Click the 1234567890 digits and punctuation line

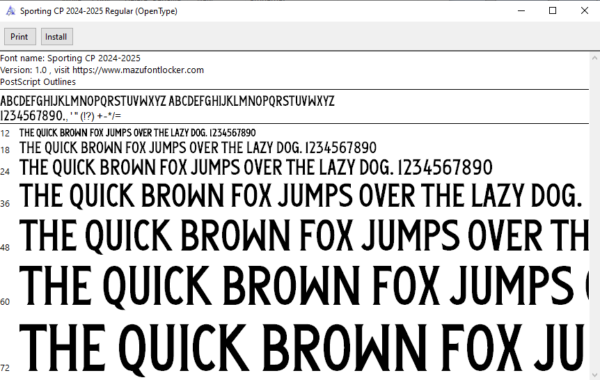coord(60,116)
